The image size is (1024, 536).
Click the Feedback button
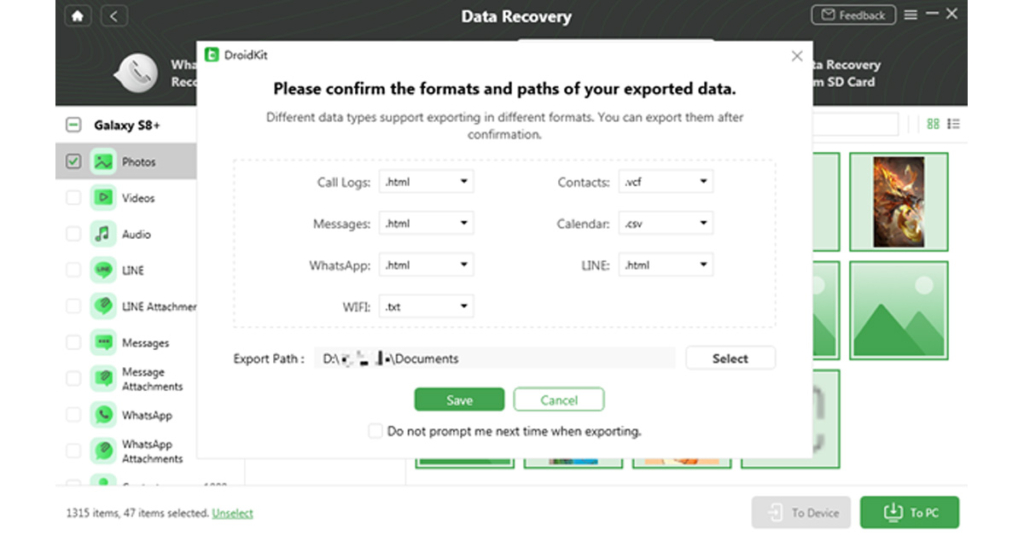[x=853, y=15]
